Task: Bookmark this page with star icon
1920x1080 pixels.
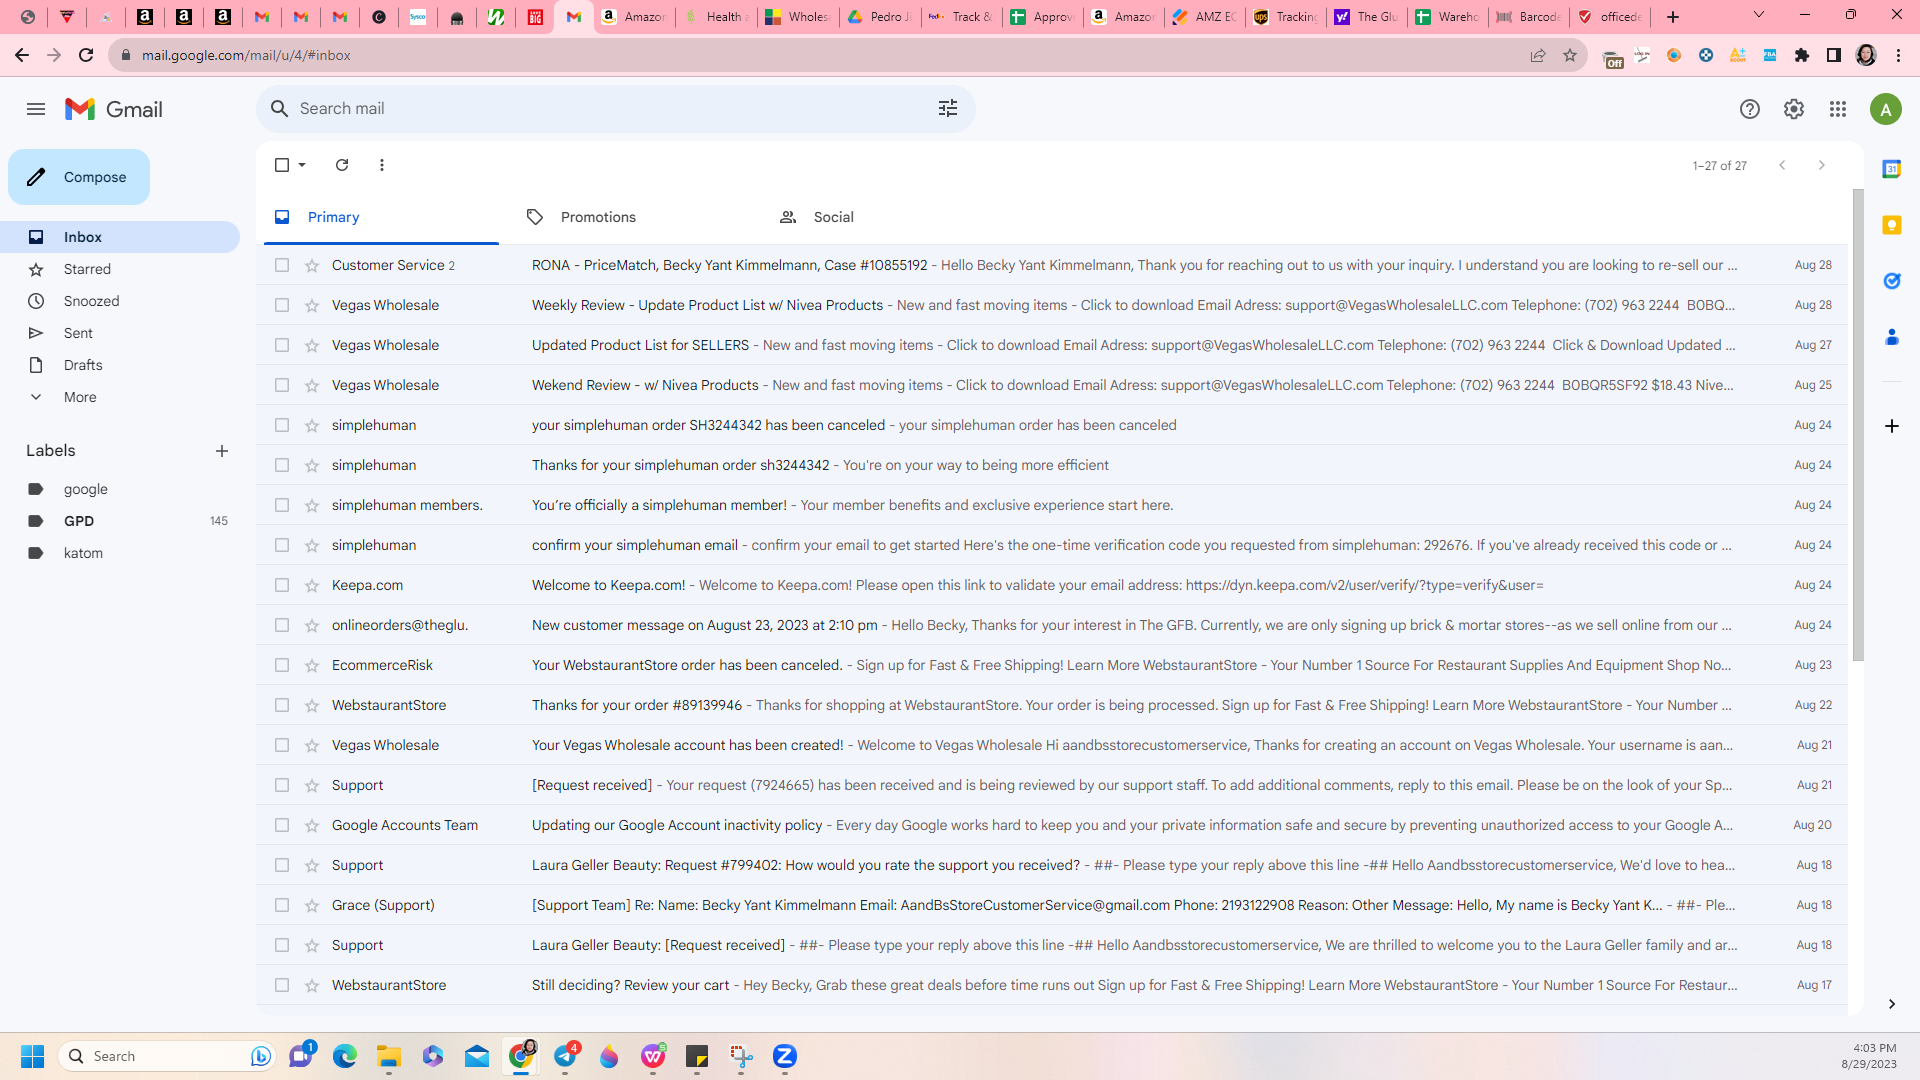Action: coord(1569,55)
